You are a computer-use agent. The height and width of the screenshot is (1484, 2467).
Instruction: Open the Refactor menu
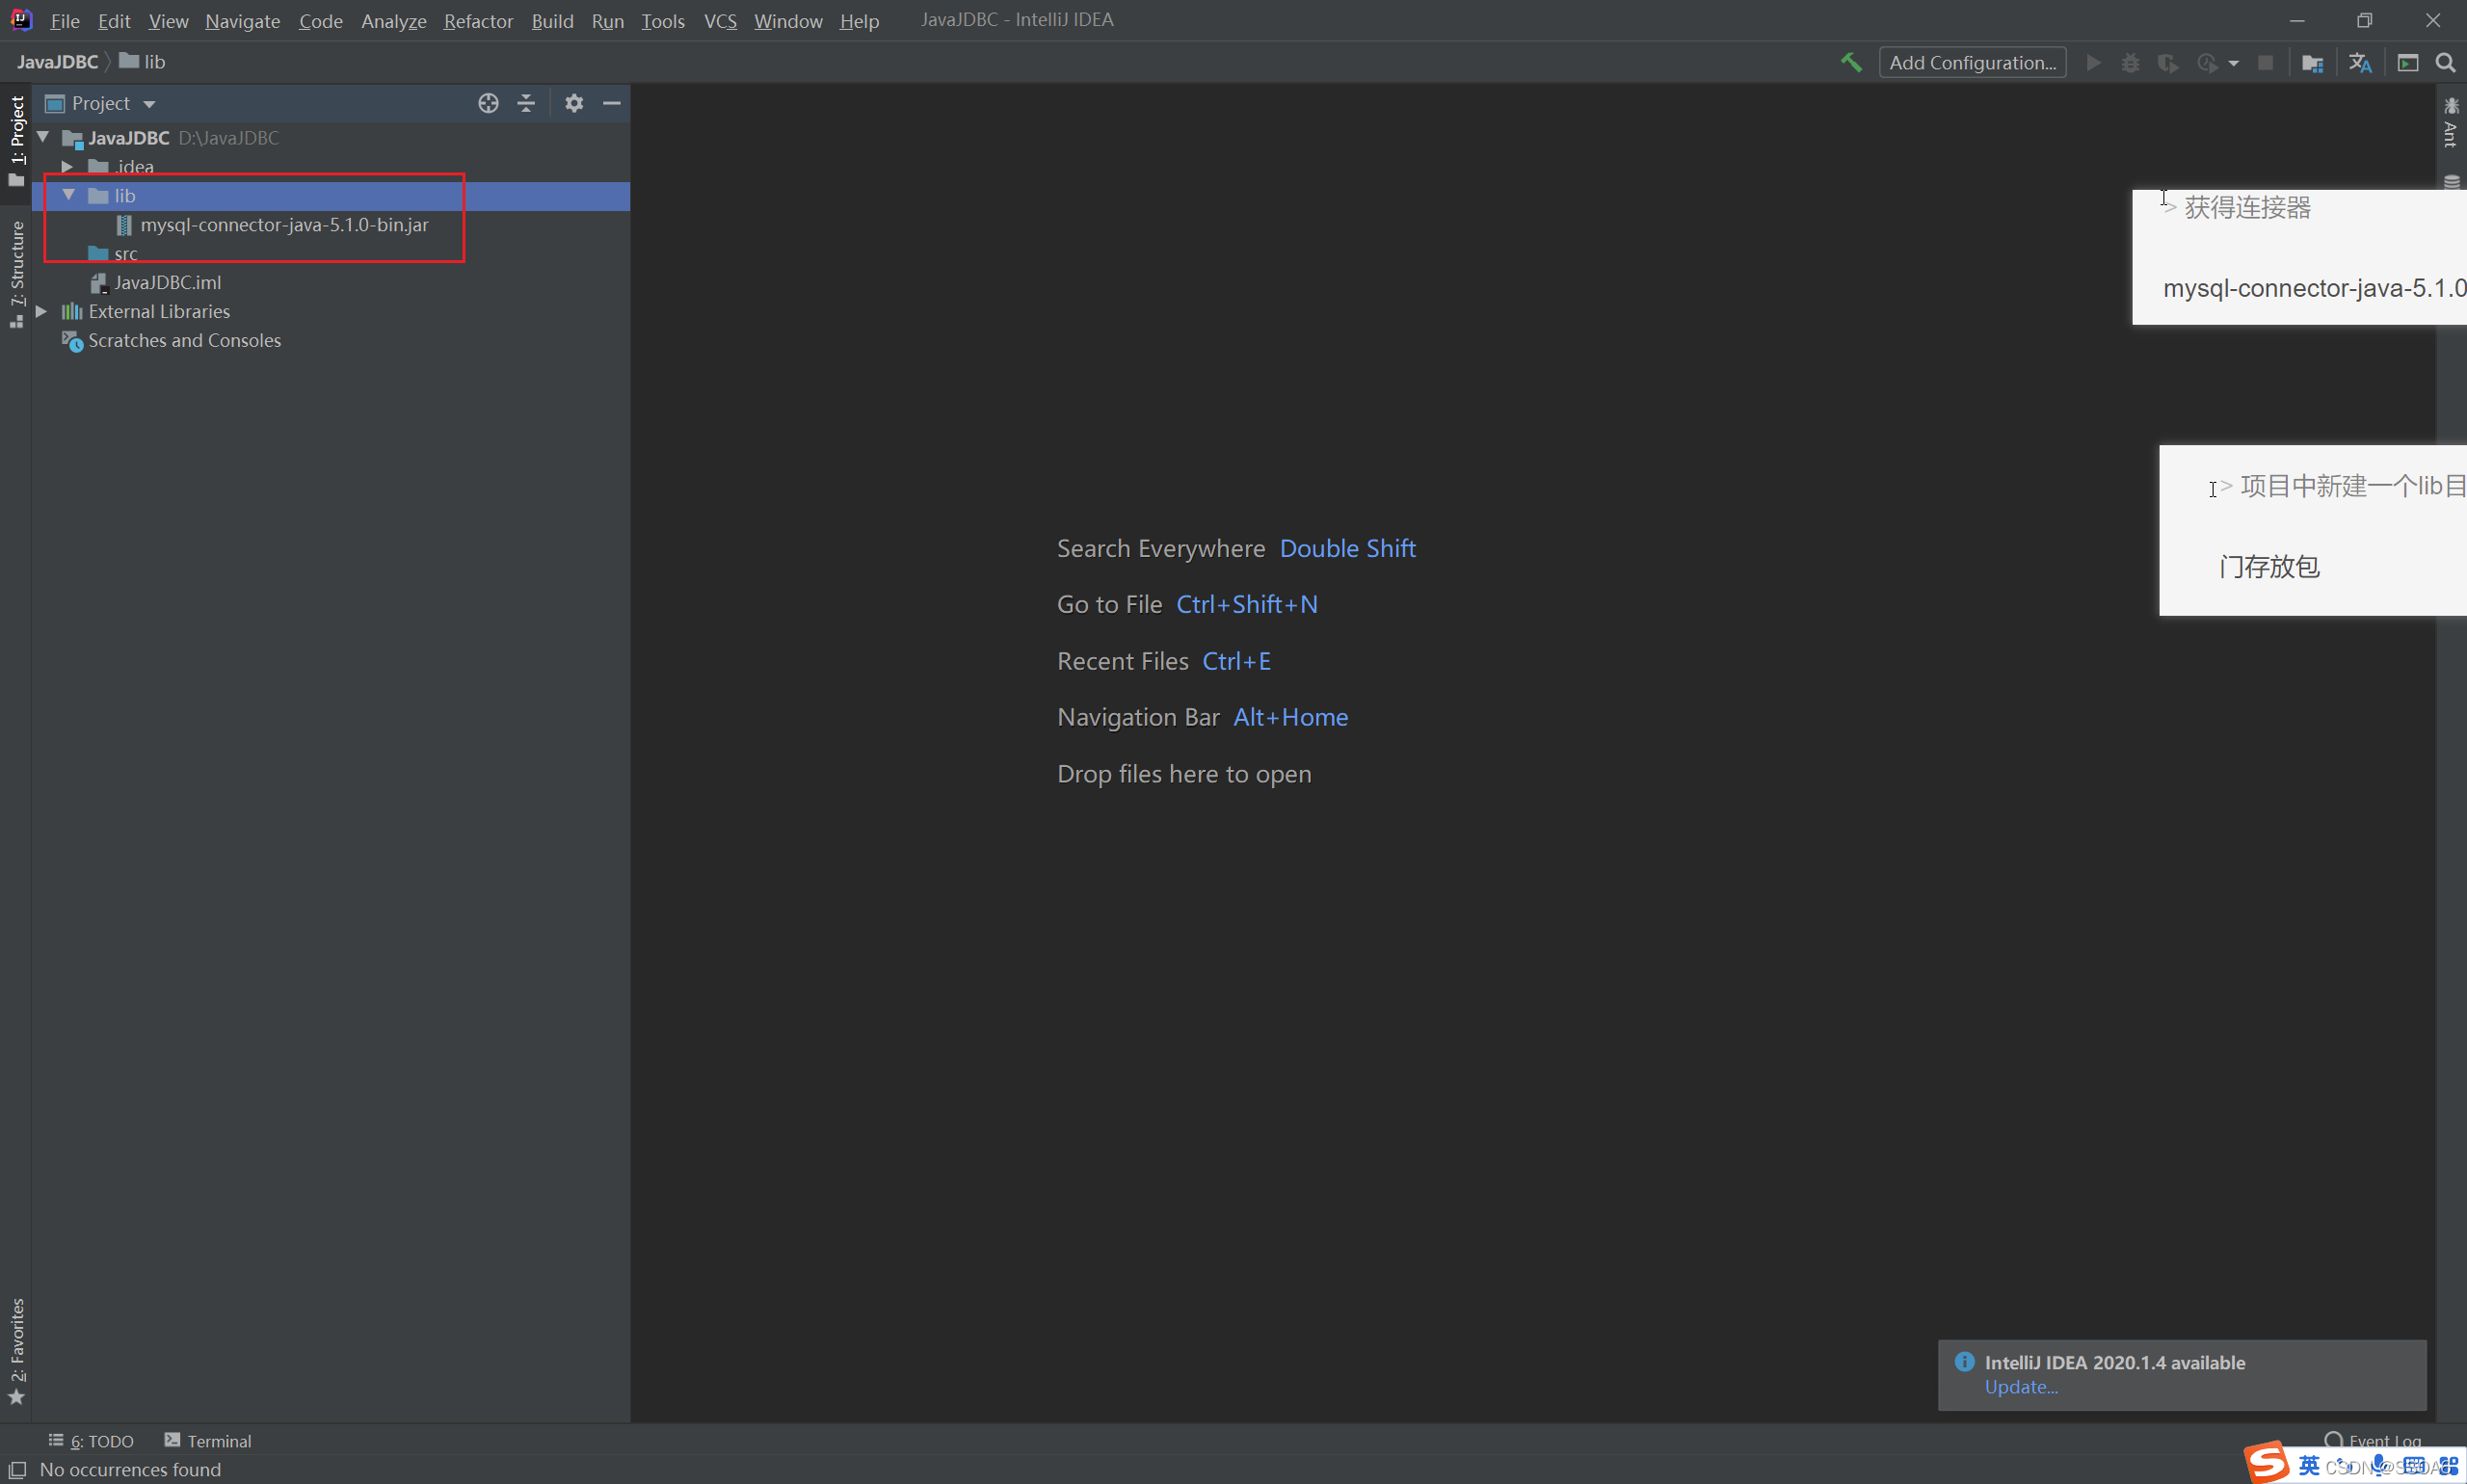tap(477, 21)
